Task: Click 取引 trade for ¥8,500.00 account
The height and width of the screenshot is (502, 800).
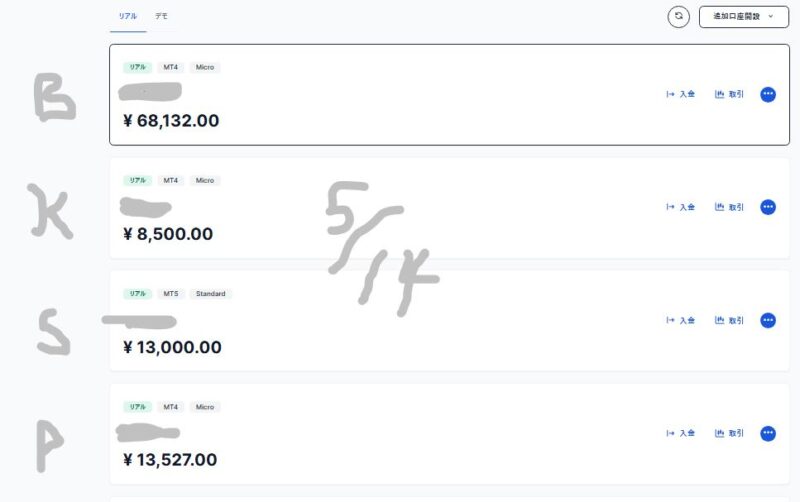Action: (729, 207)
